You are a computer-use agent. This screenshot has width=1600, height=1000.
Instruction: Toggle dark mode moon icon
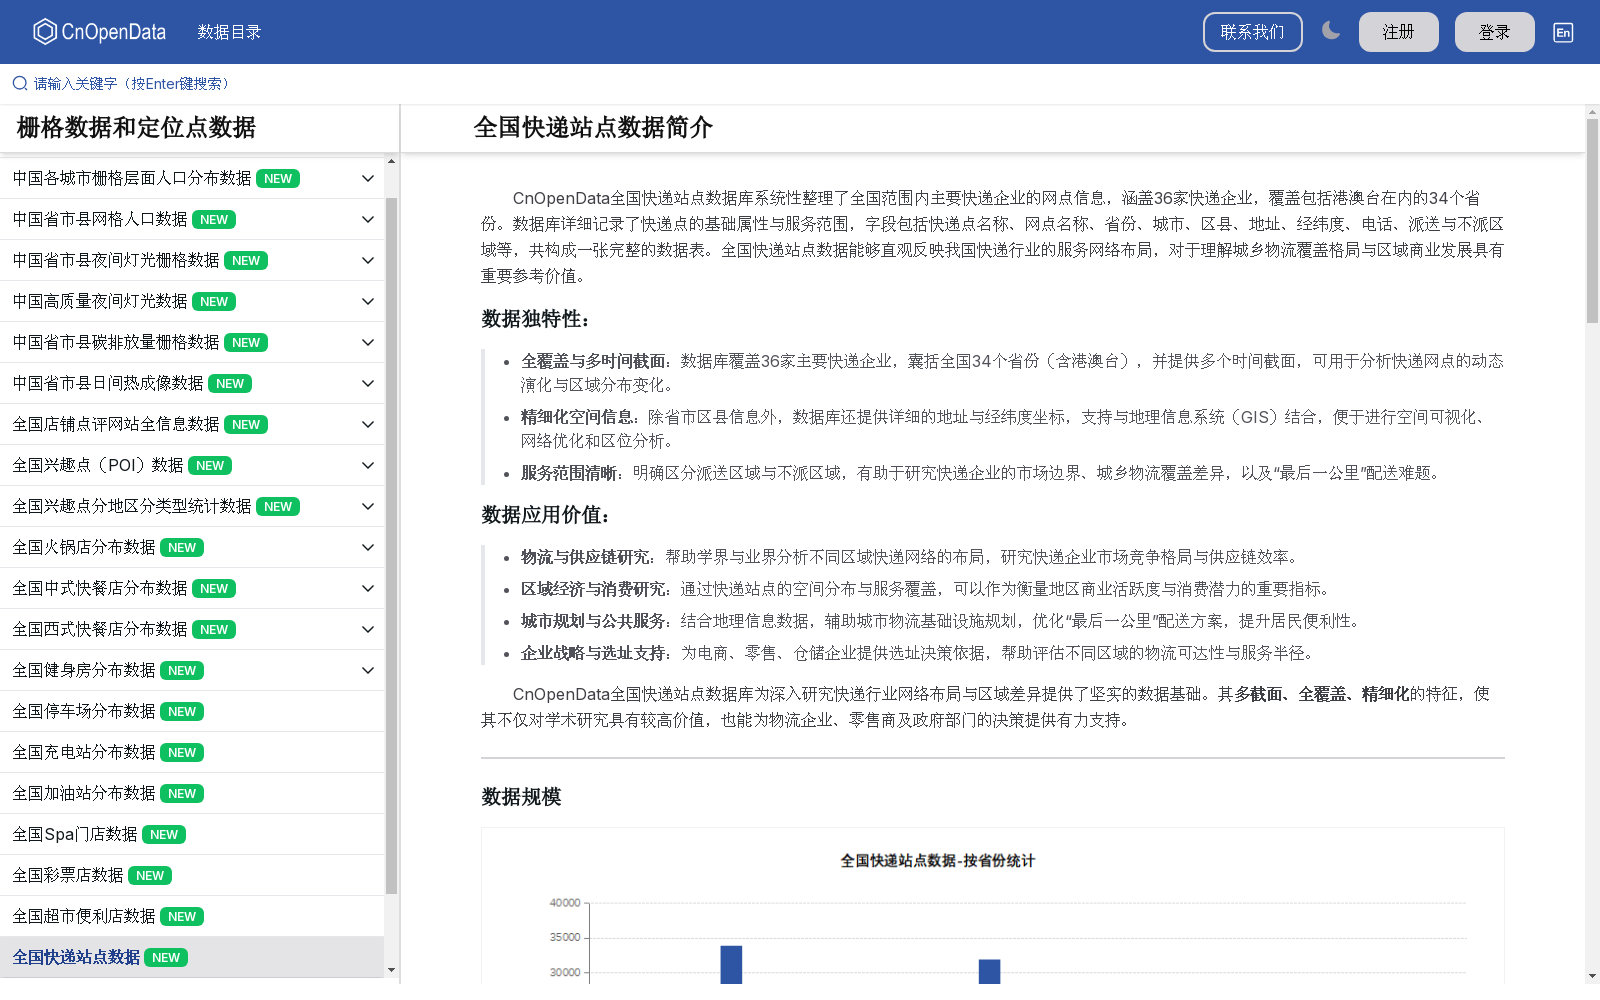pos(1331,31)
